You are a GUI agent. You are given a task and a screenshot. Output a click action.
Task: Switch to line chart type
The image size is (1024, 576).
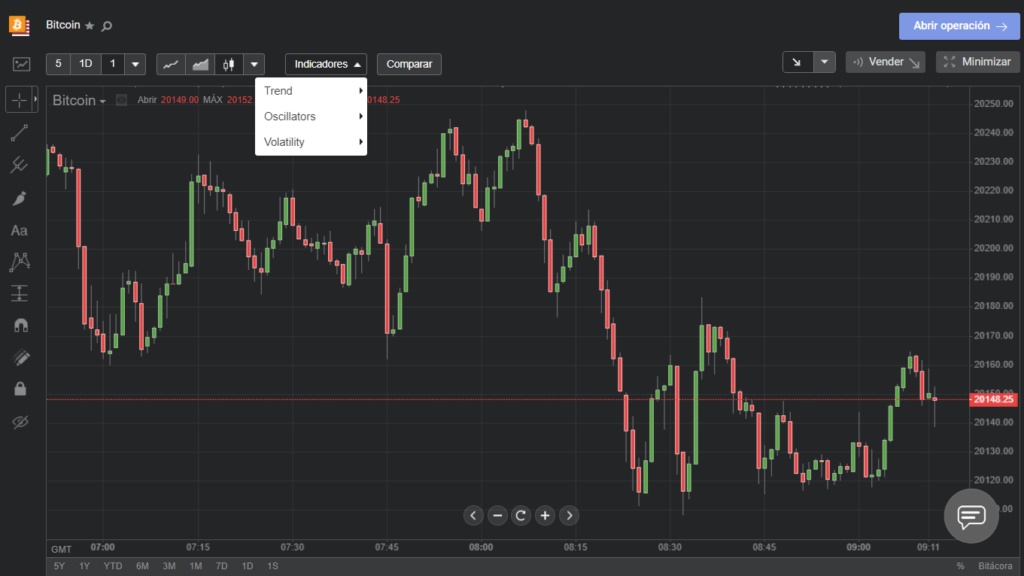click(171, 64)
